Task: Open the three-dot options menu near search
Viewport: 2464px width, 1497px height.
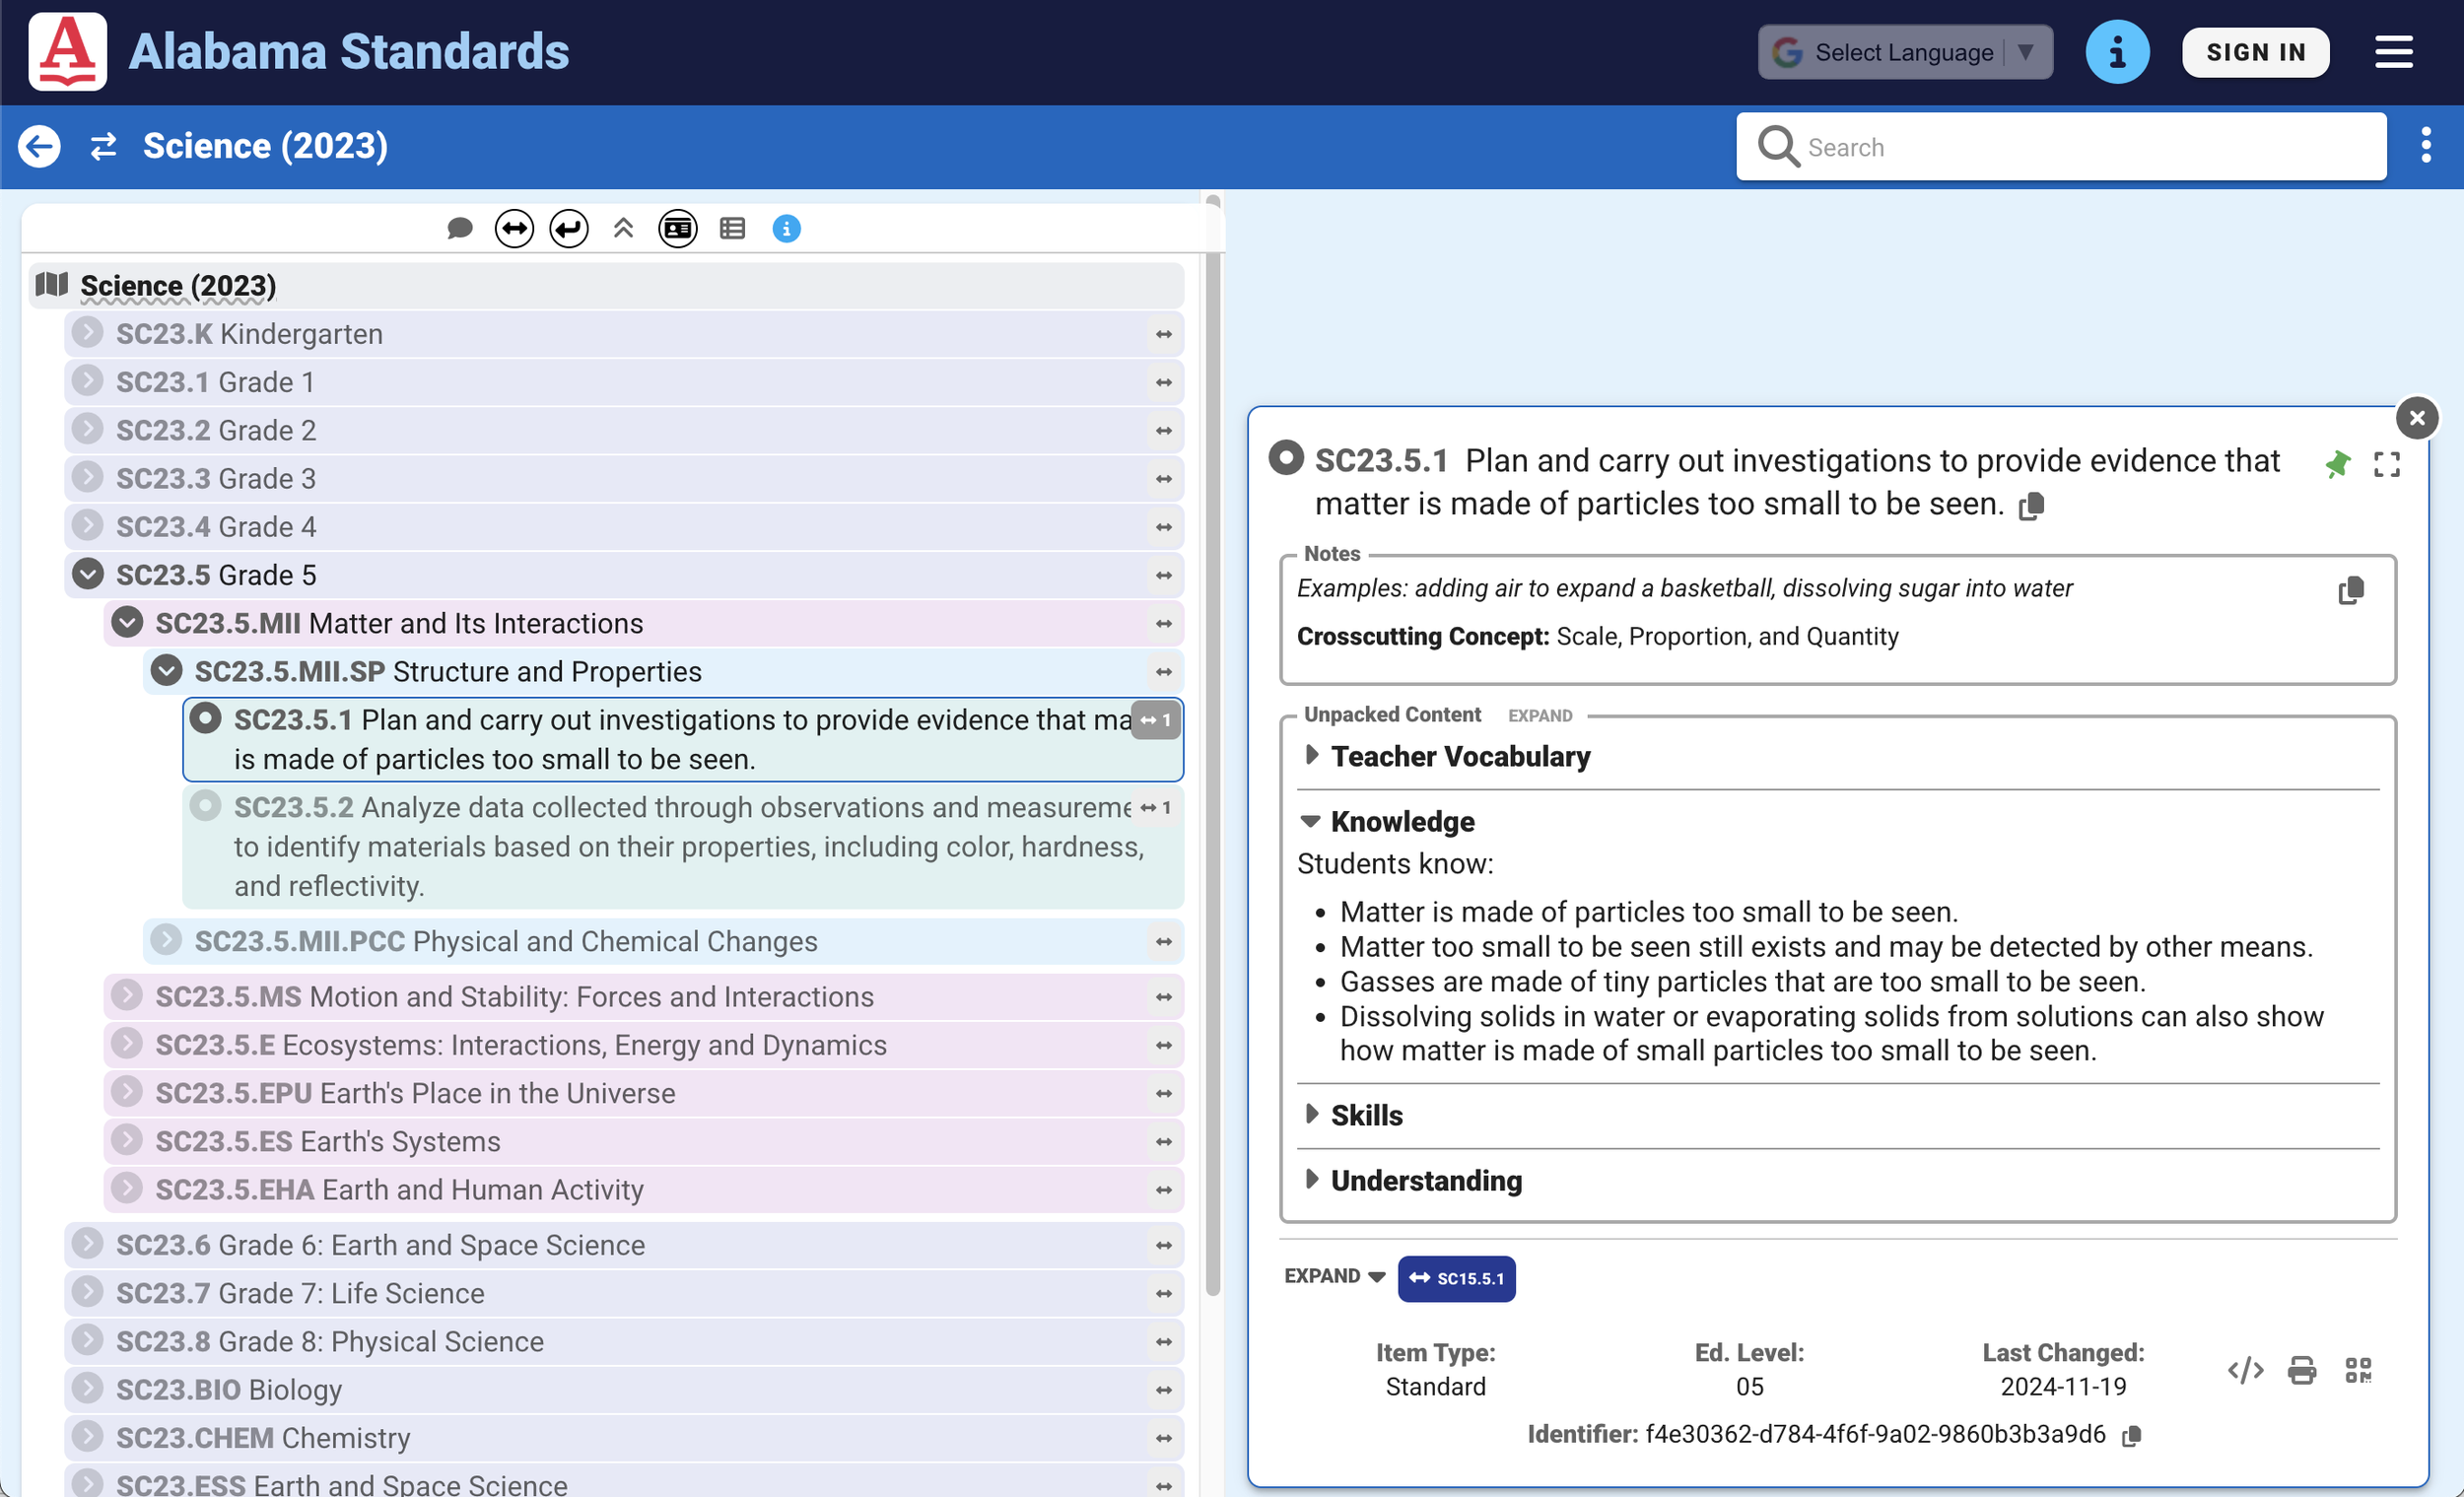Action: pyautogui.click(x=2425, y=146)
